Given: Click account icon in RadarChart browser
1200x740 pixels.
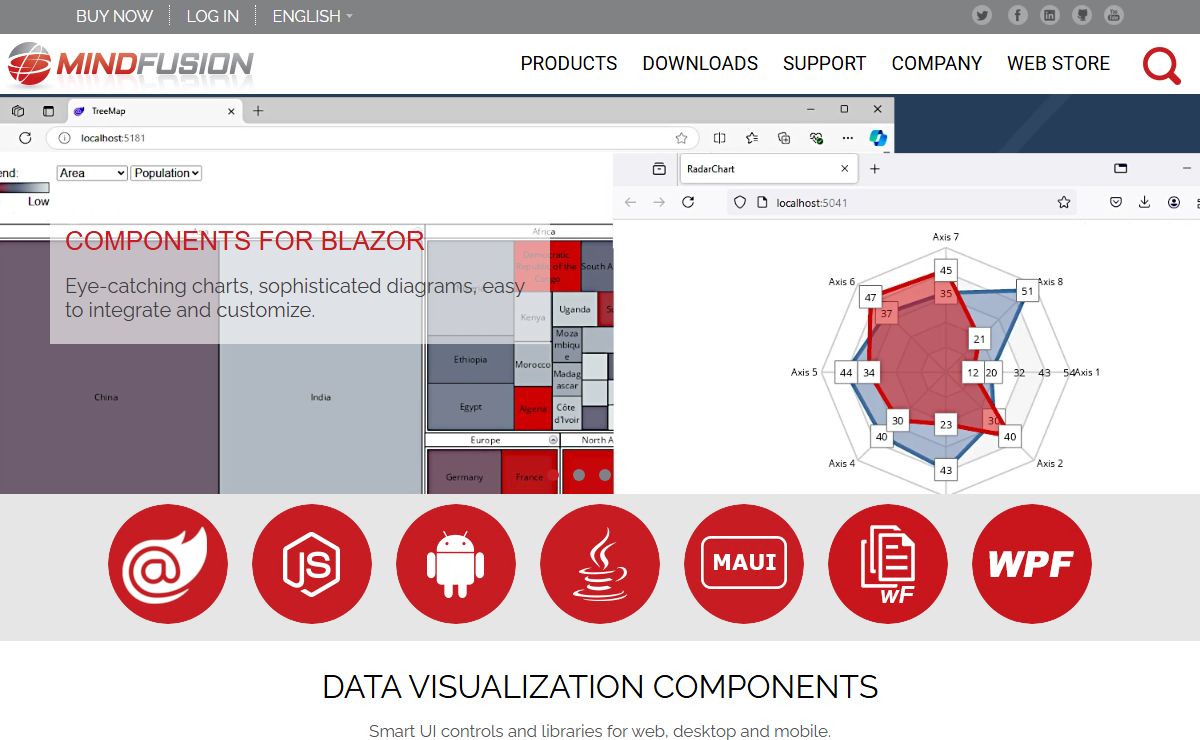Looking at the screenshot, I should (x=1174, y=202).
